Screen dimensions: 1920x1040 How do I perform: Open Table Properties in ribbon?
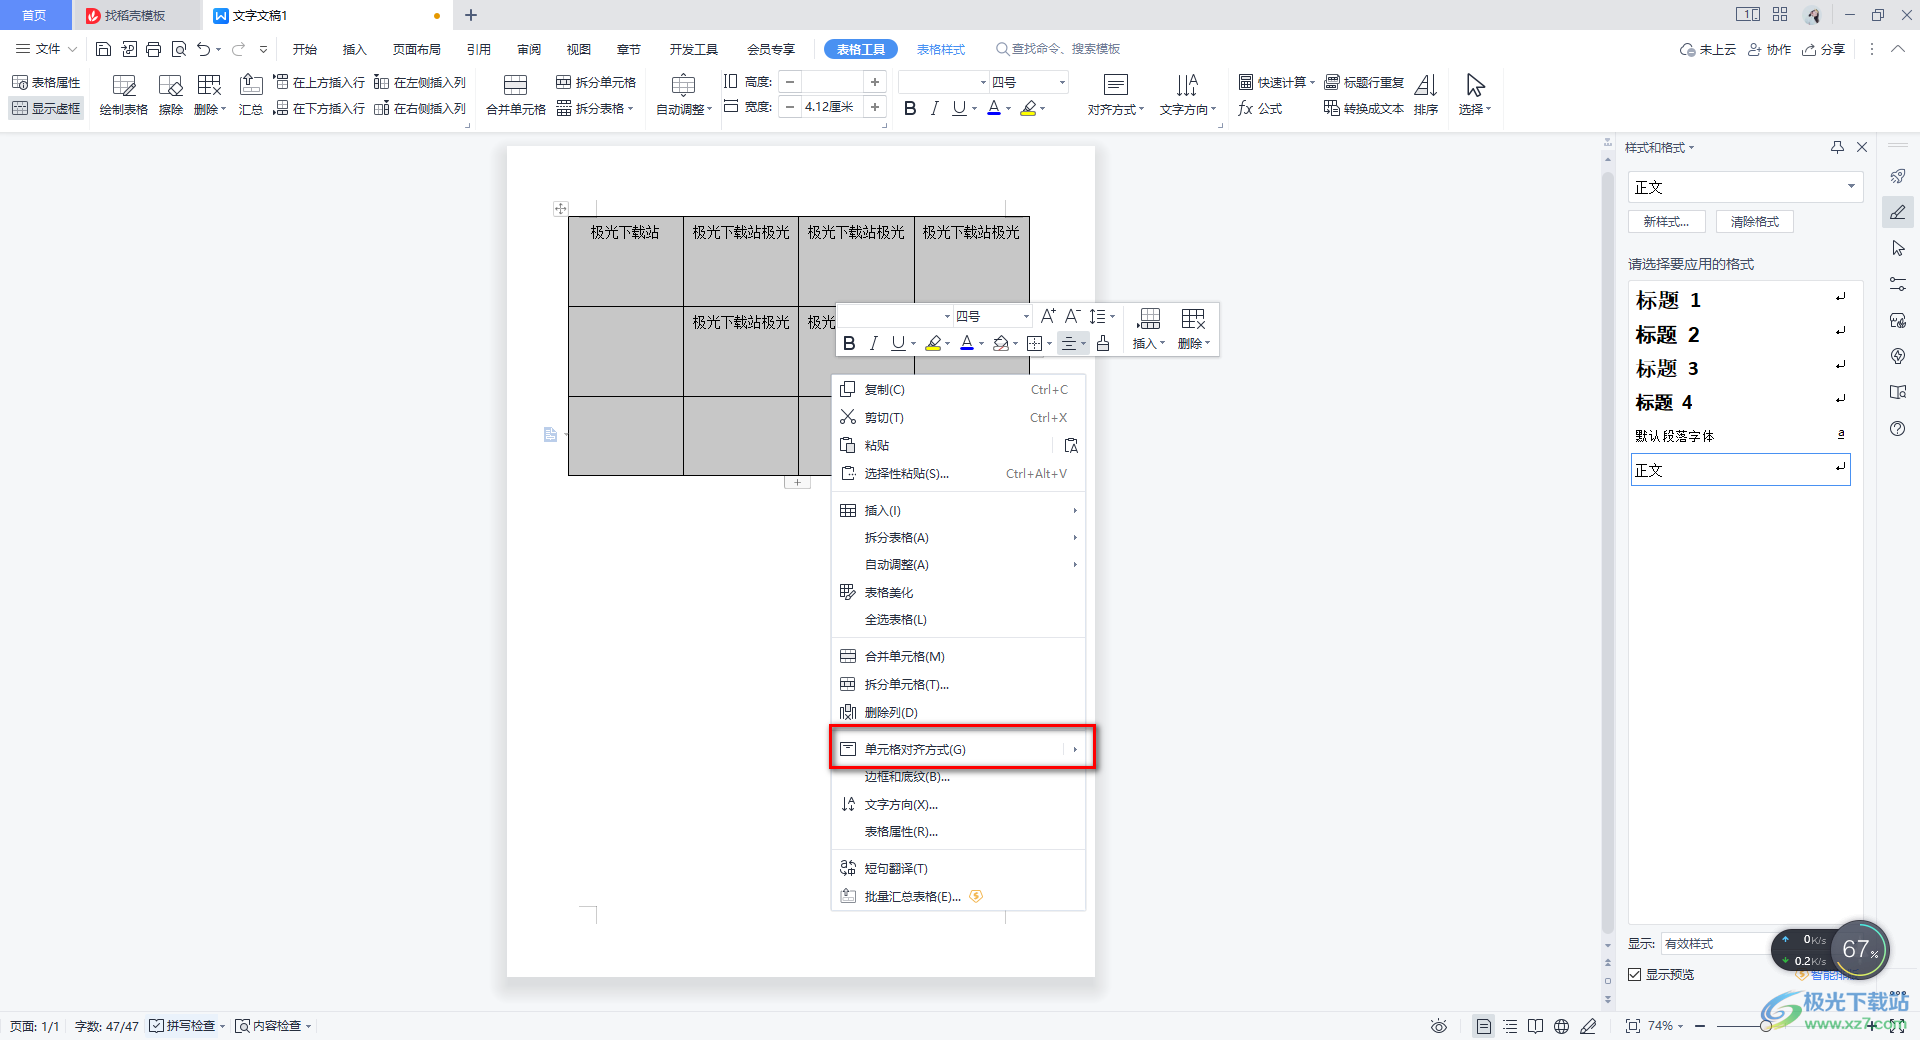(x=46, y=83)
